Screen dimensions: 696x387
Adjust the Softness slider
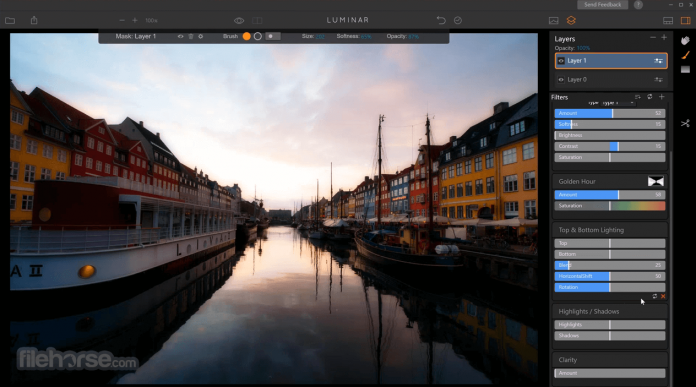[610, 124]
